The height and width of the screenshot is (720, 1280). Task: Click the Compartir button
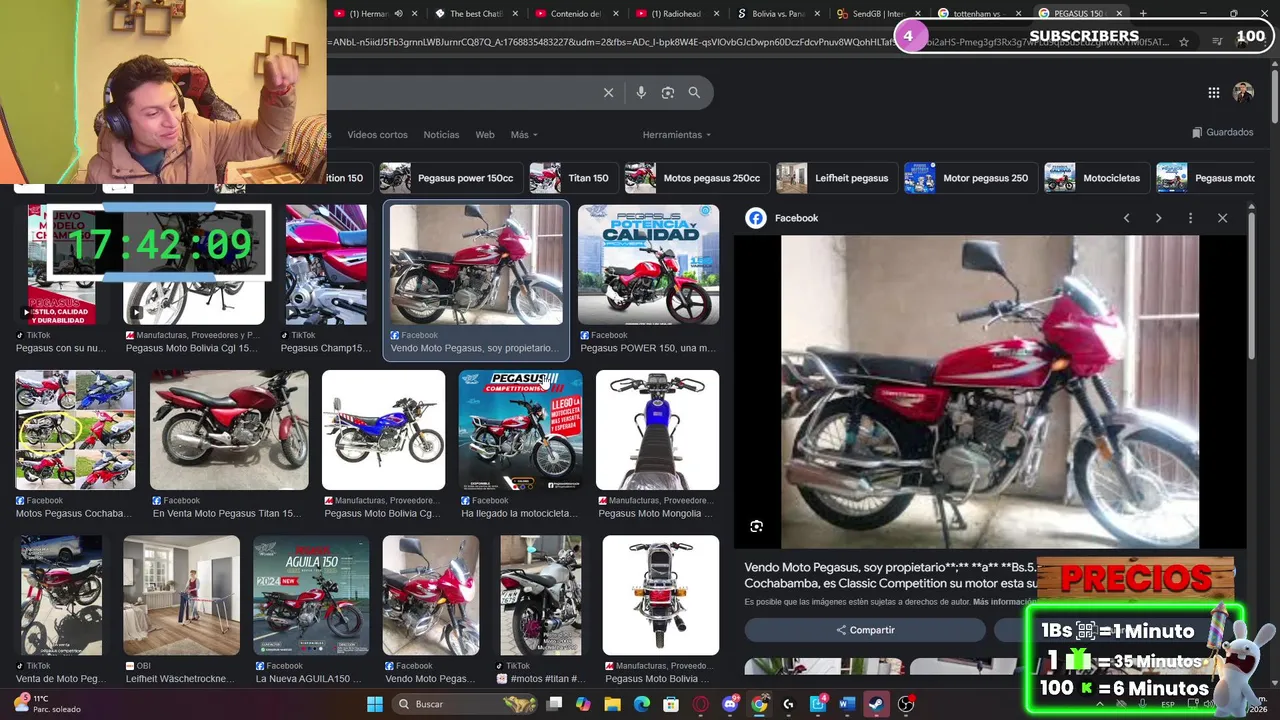pyautogui.click(x=865, y=630)
